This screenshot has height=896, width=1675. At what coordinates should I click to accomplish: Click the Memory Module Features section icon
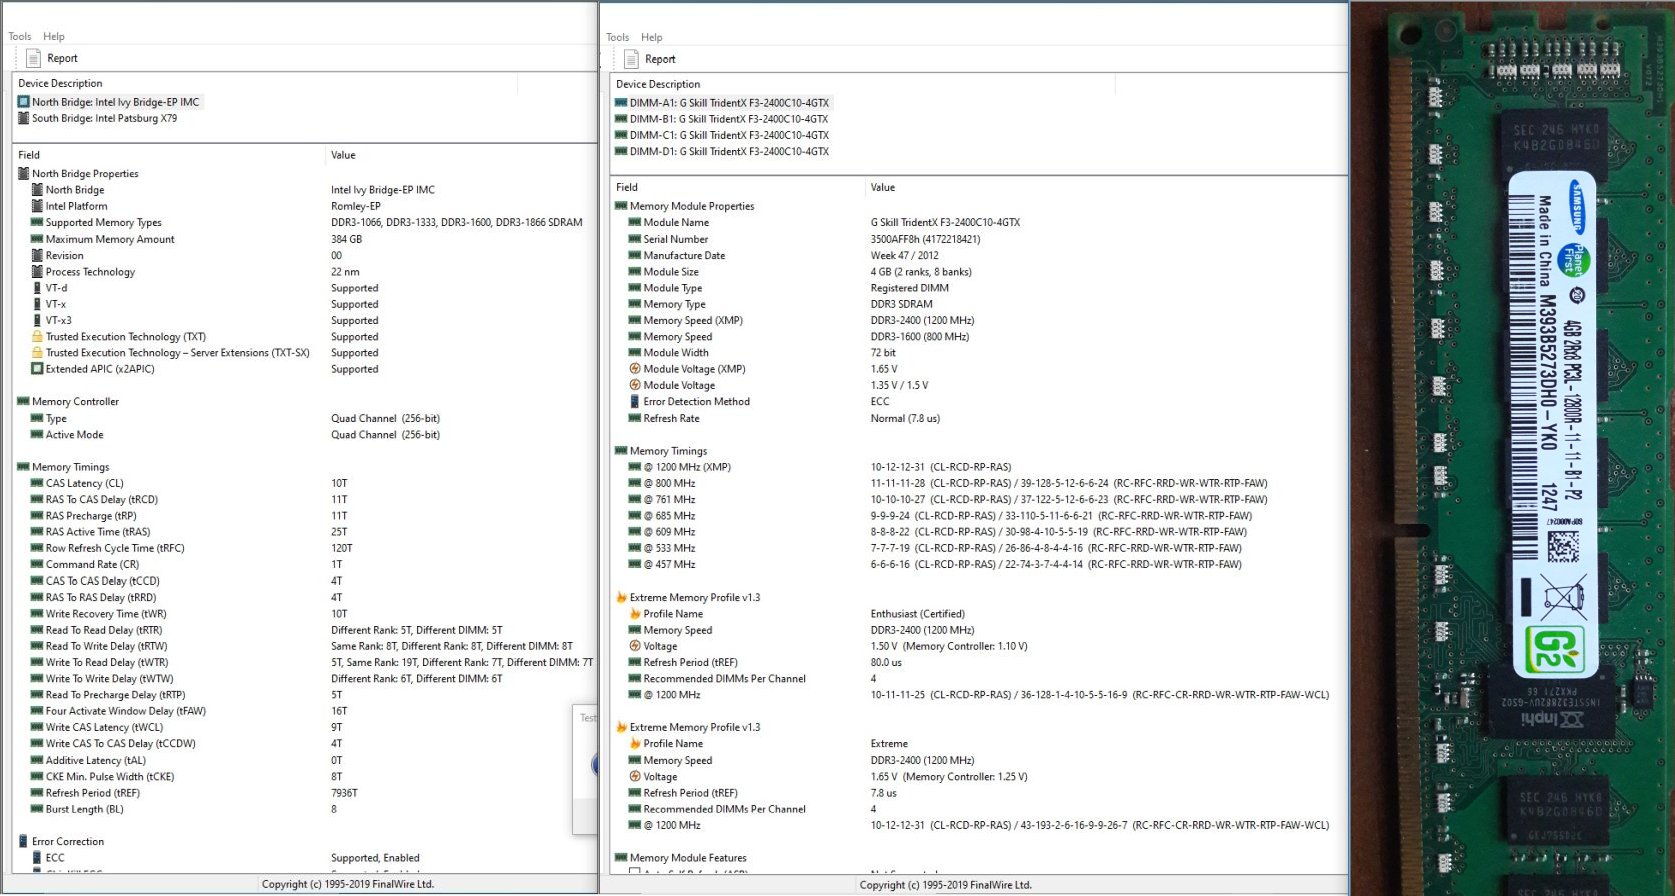click(x=621, y=858)
